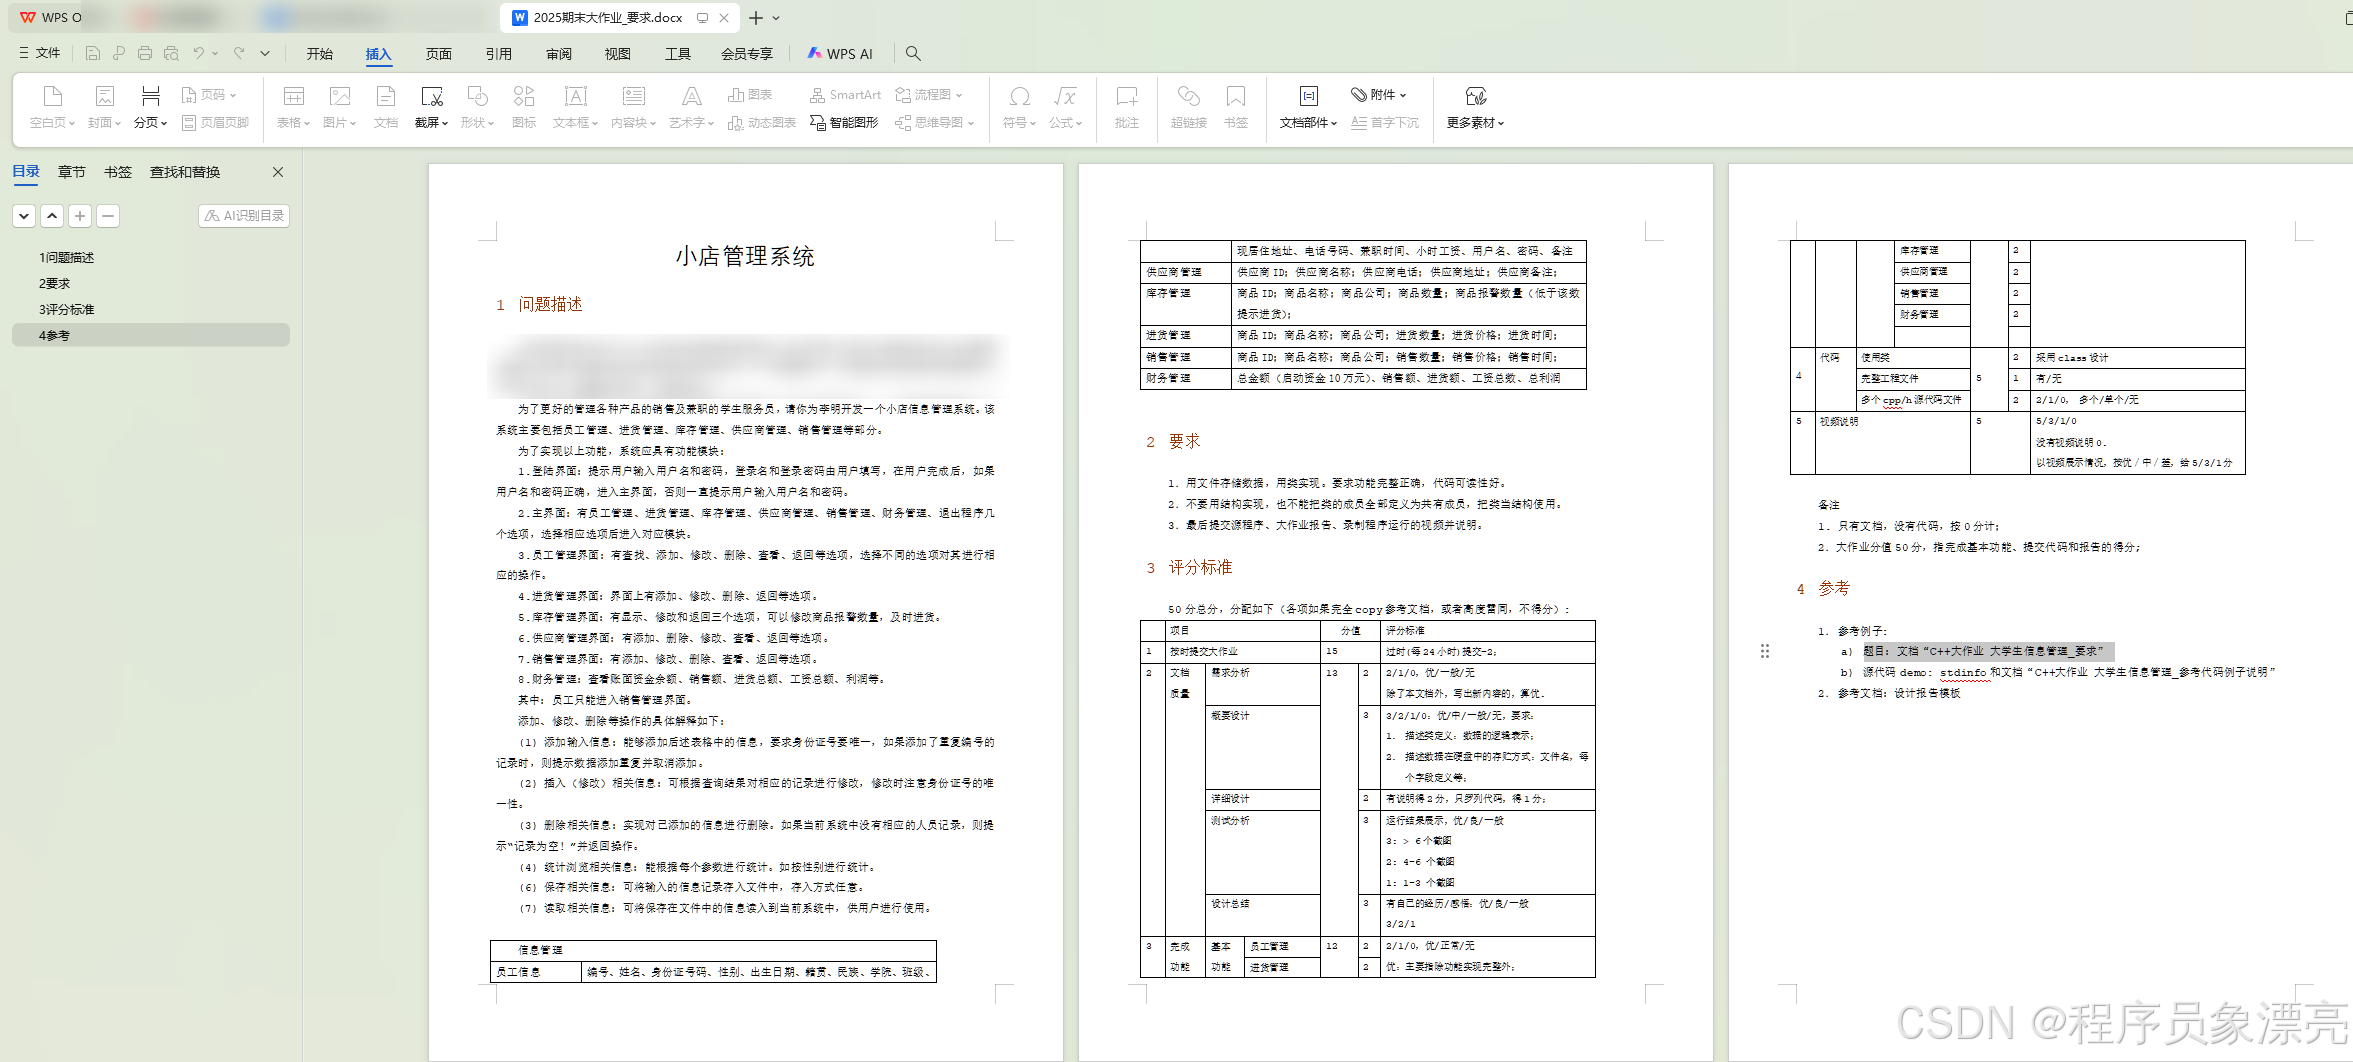Open the 图标 icon library

click(524, 107)
